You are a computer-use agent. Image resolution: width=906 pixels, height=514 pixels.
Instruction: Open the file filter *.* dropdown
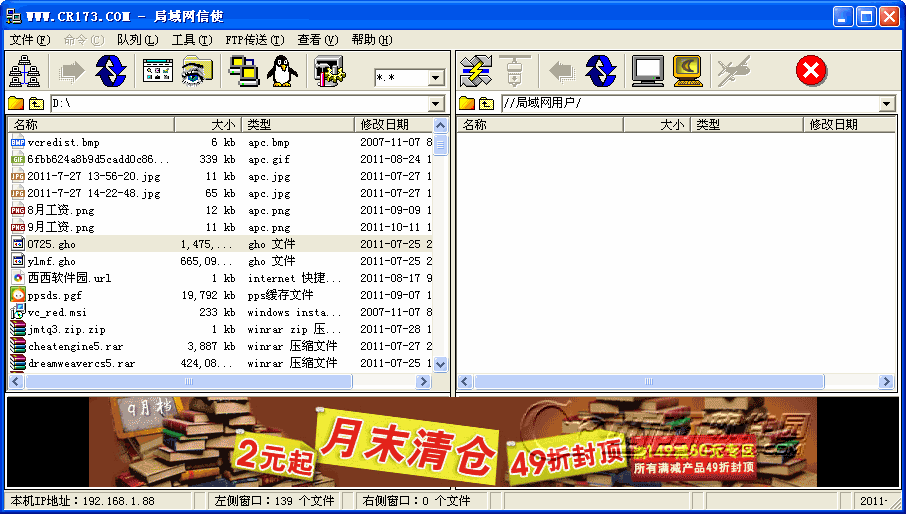(436, 77)
